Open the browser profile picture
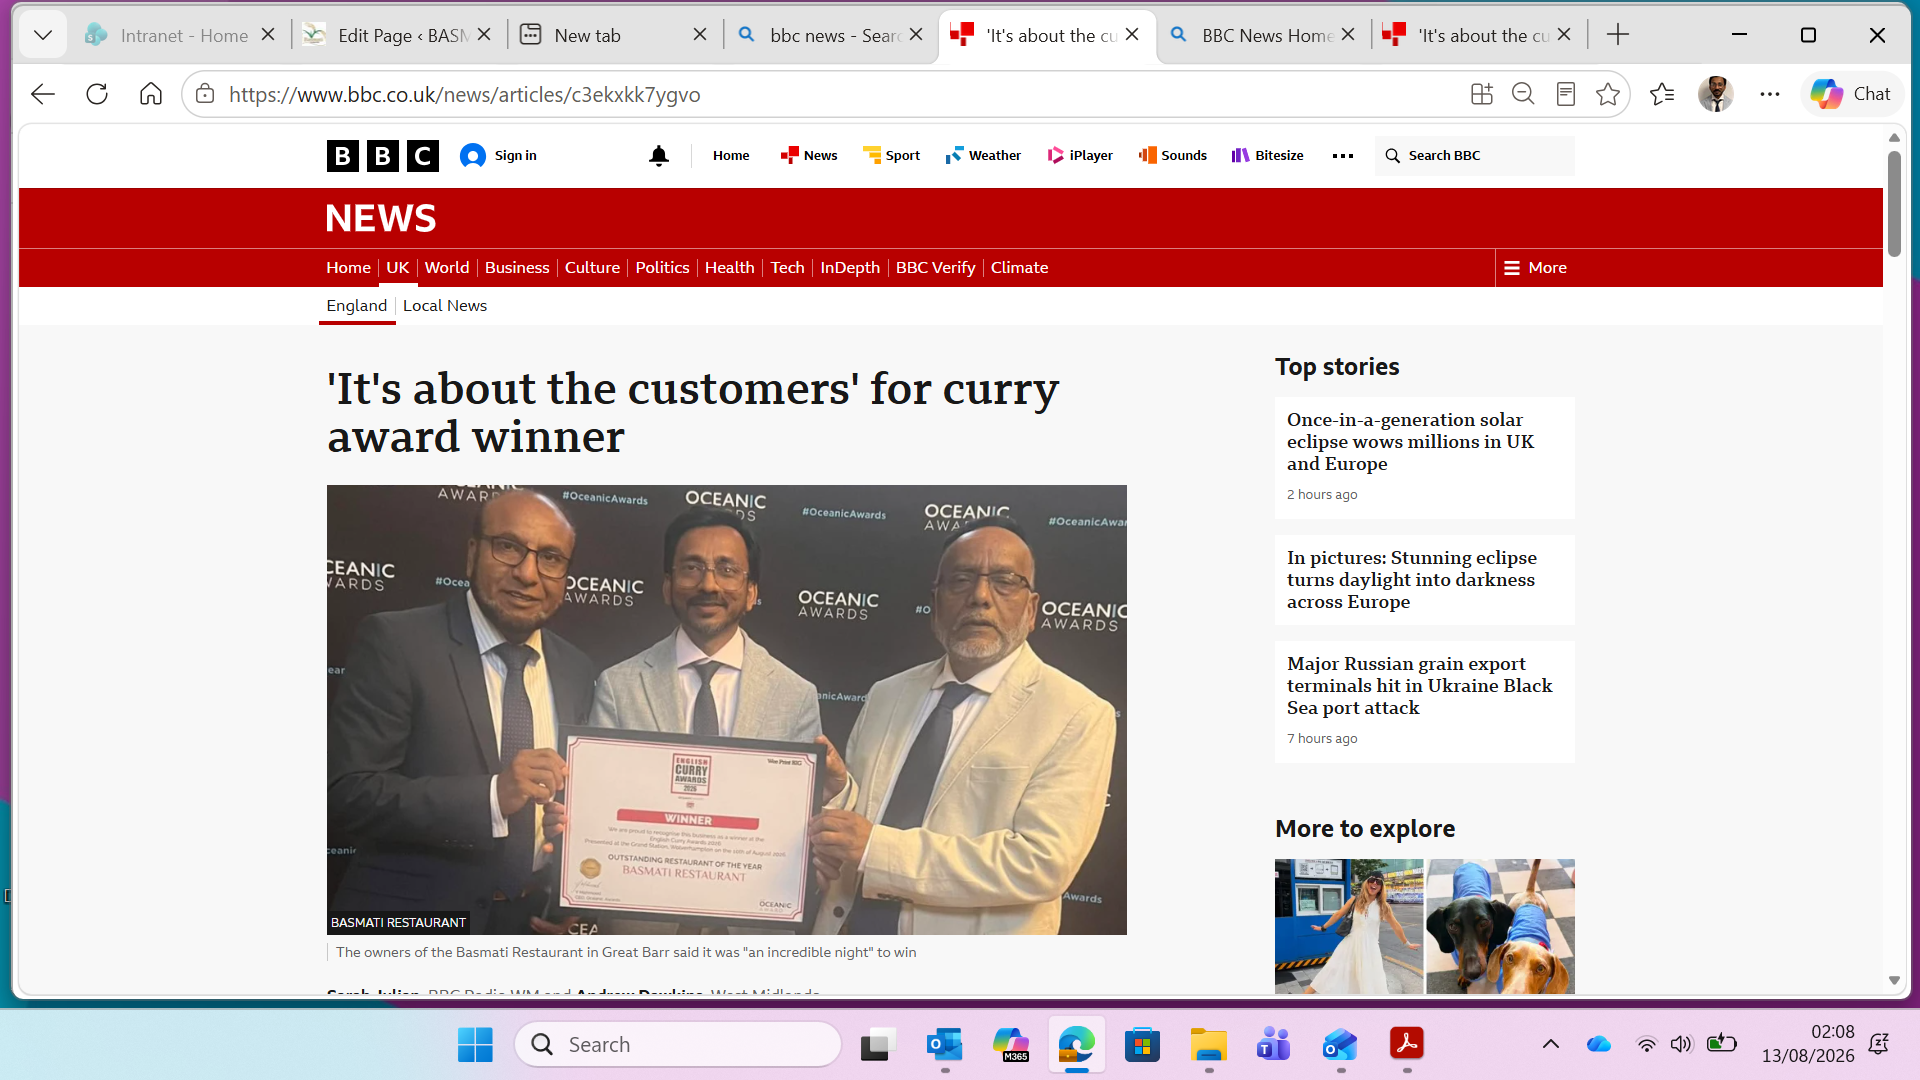This screenshot has height=1080, width=1920. coord(1716,94)
